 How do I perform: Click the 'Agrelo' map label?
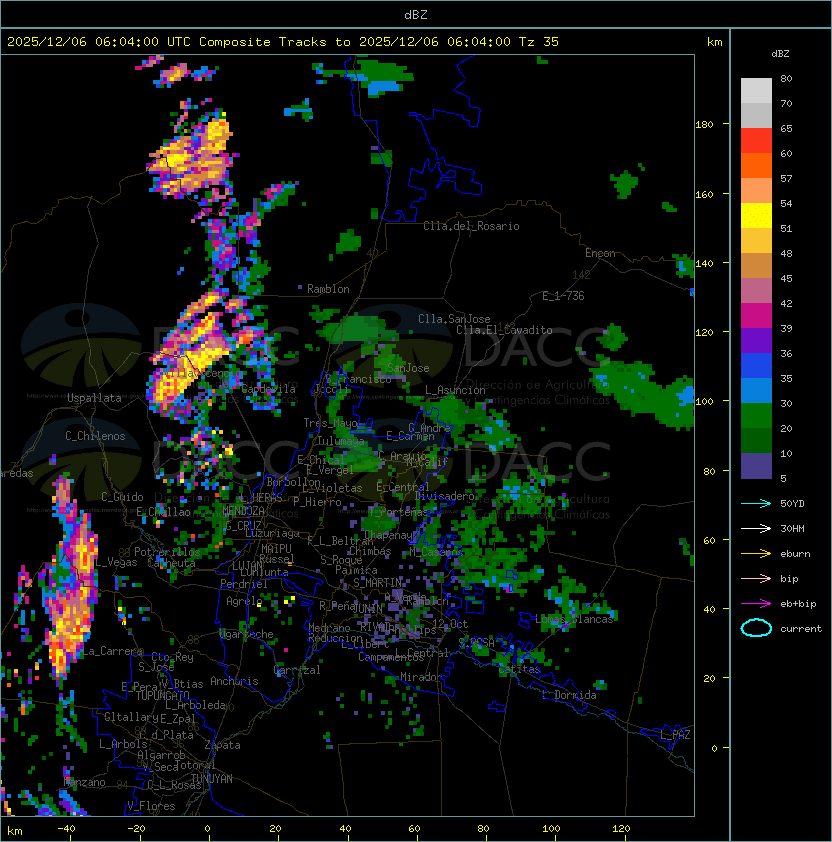pos(244,601)
